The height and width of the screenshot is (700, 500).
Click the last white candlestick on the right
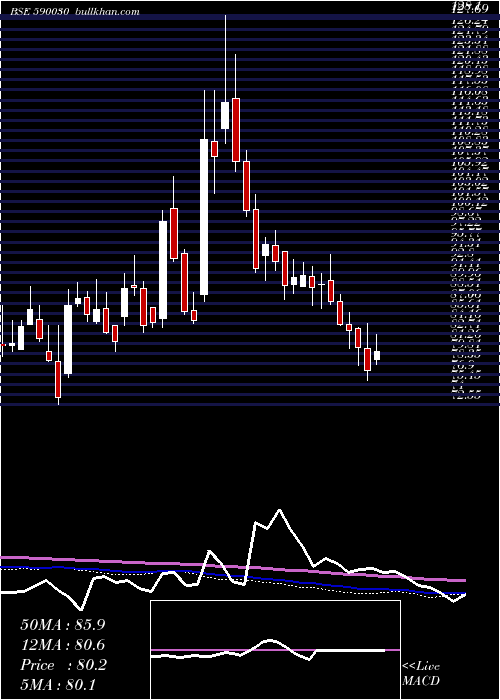(x=377, y=355)
